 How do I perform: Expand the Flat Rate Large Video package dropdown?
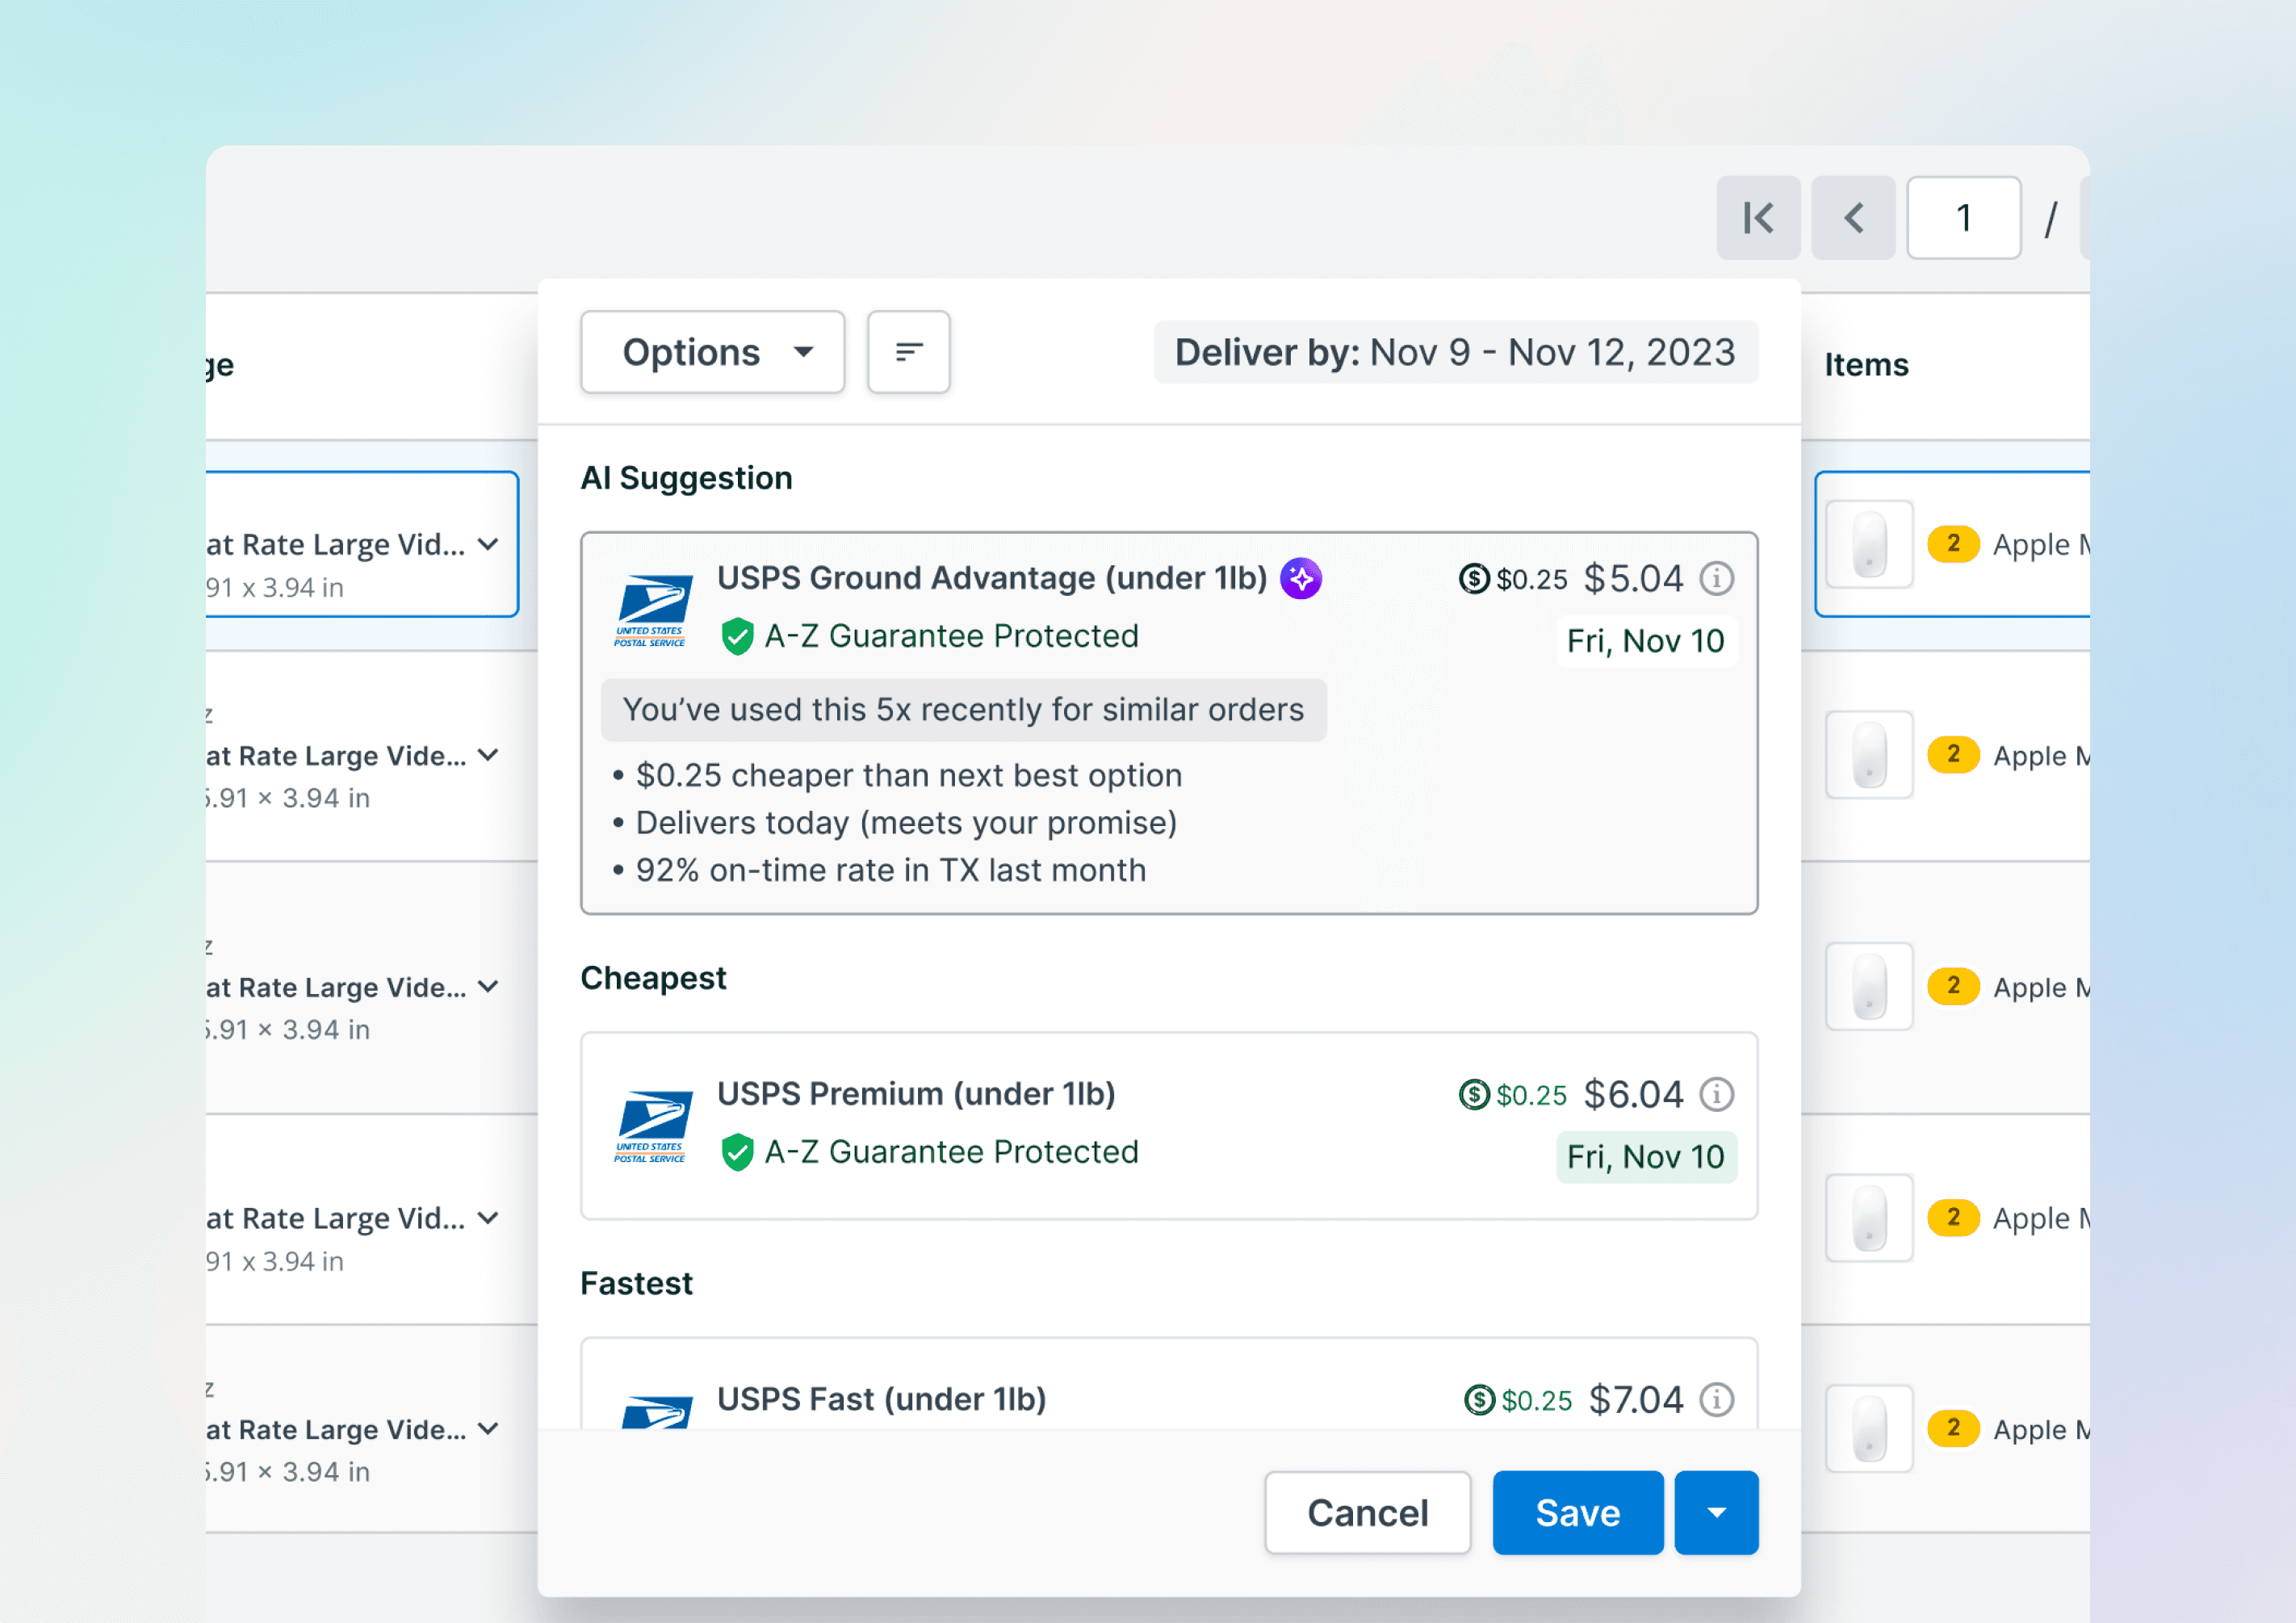tap(489, 545)
